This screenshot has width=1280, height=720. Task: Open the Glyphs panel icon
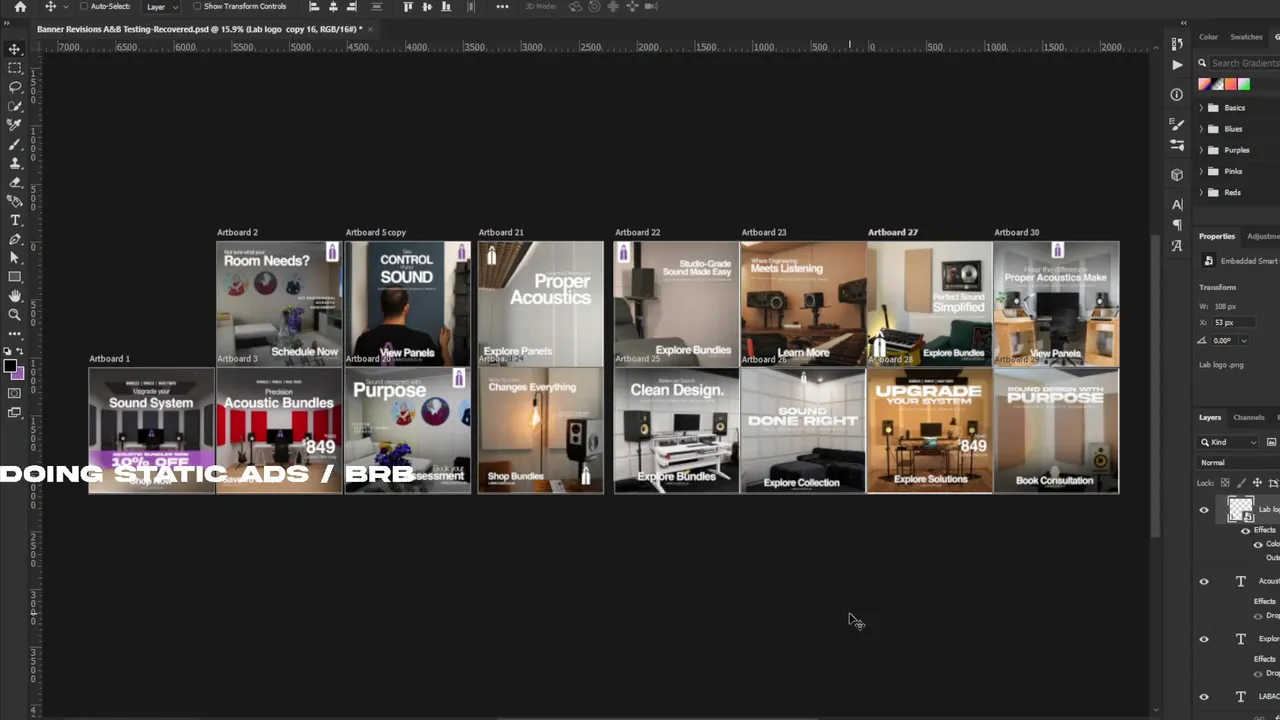coord(1177,246)
